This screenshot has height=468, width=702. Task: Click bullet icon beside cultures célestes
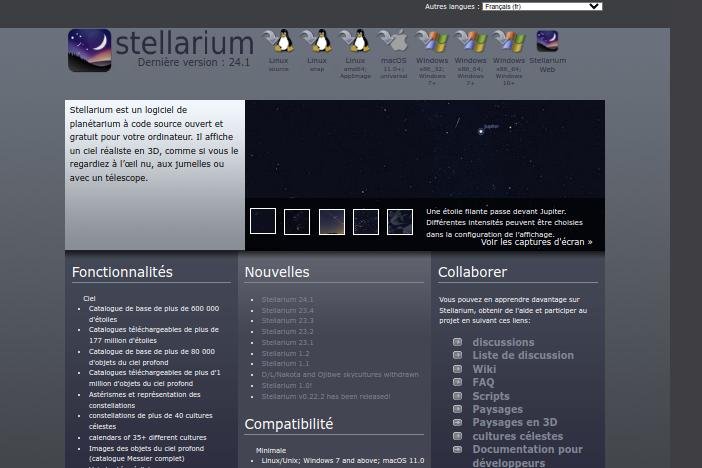tap(457, 436)
